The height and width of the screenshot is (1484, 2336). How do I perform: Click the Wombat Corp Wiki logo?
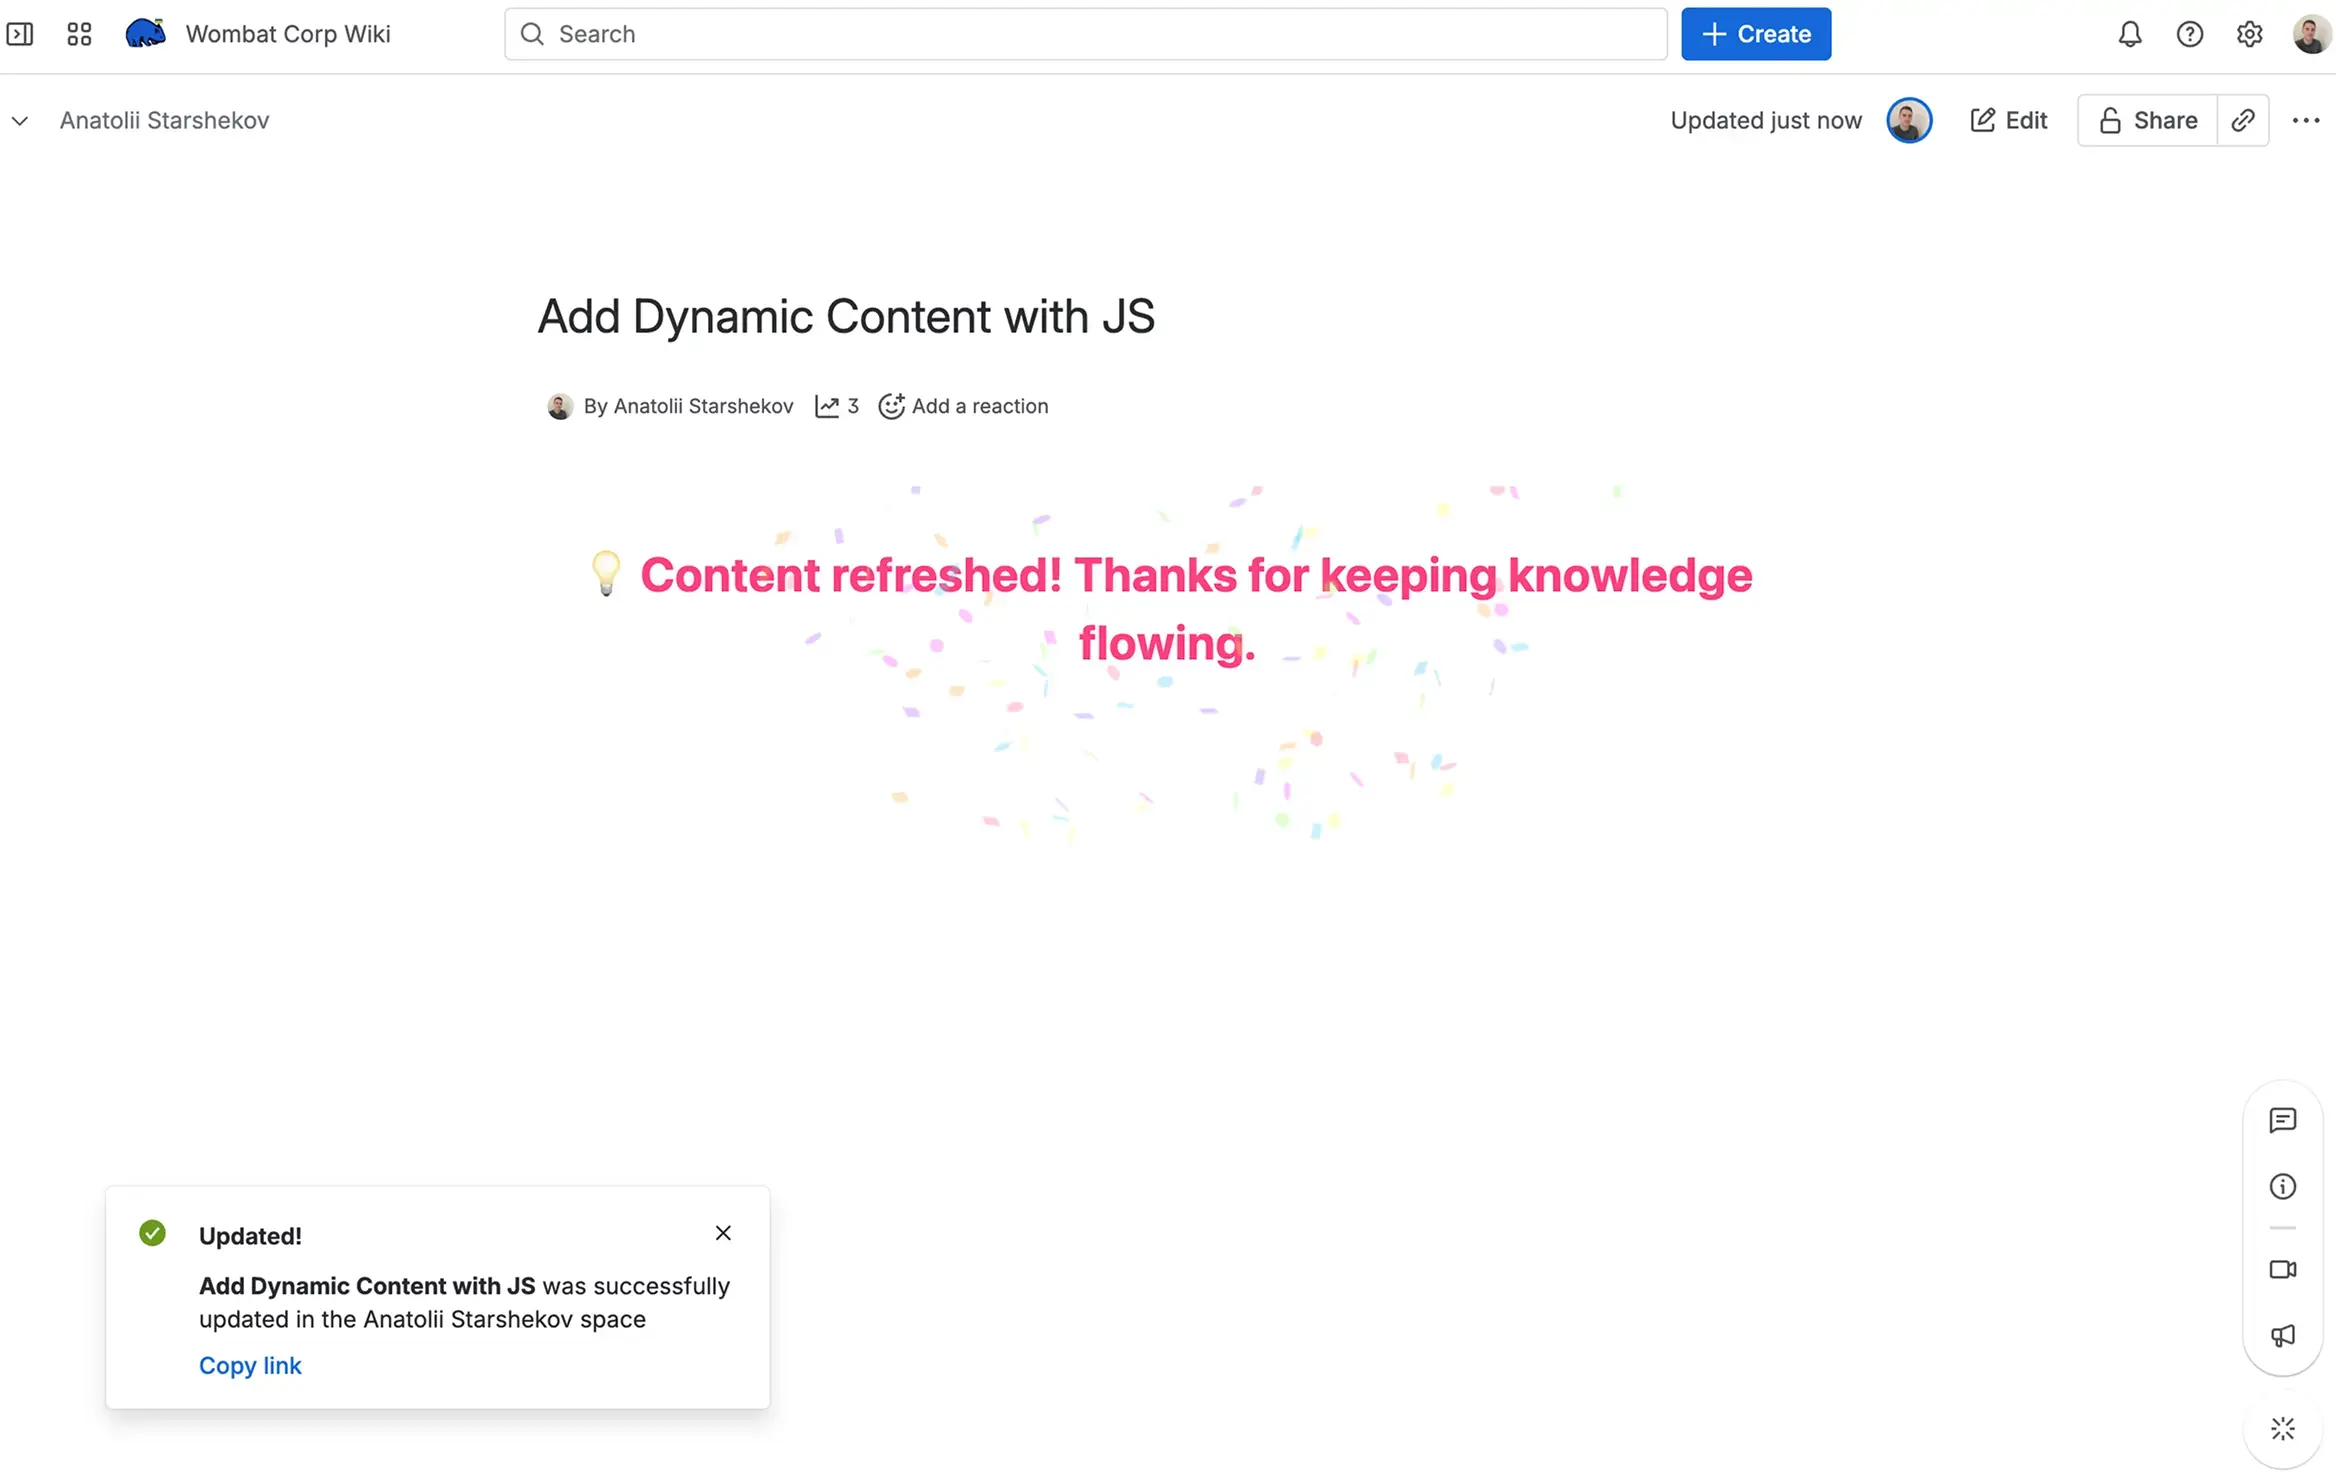coord(145,33)
